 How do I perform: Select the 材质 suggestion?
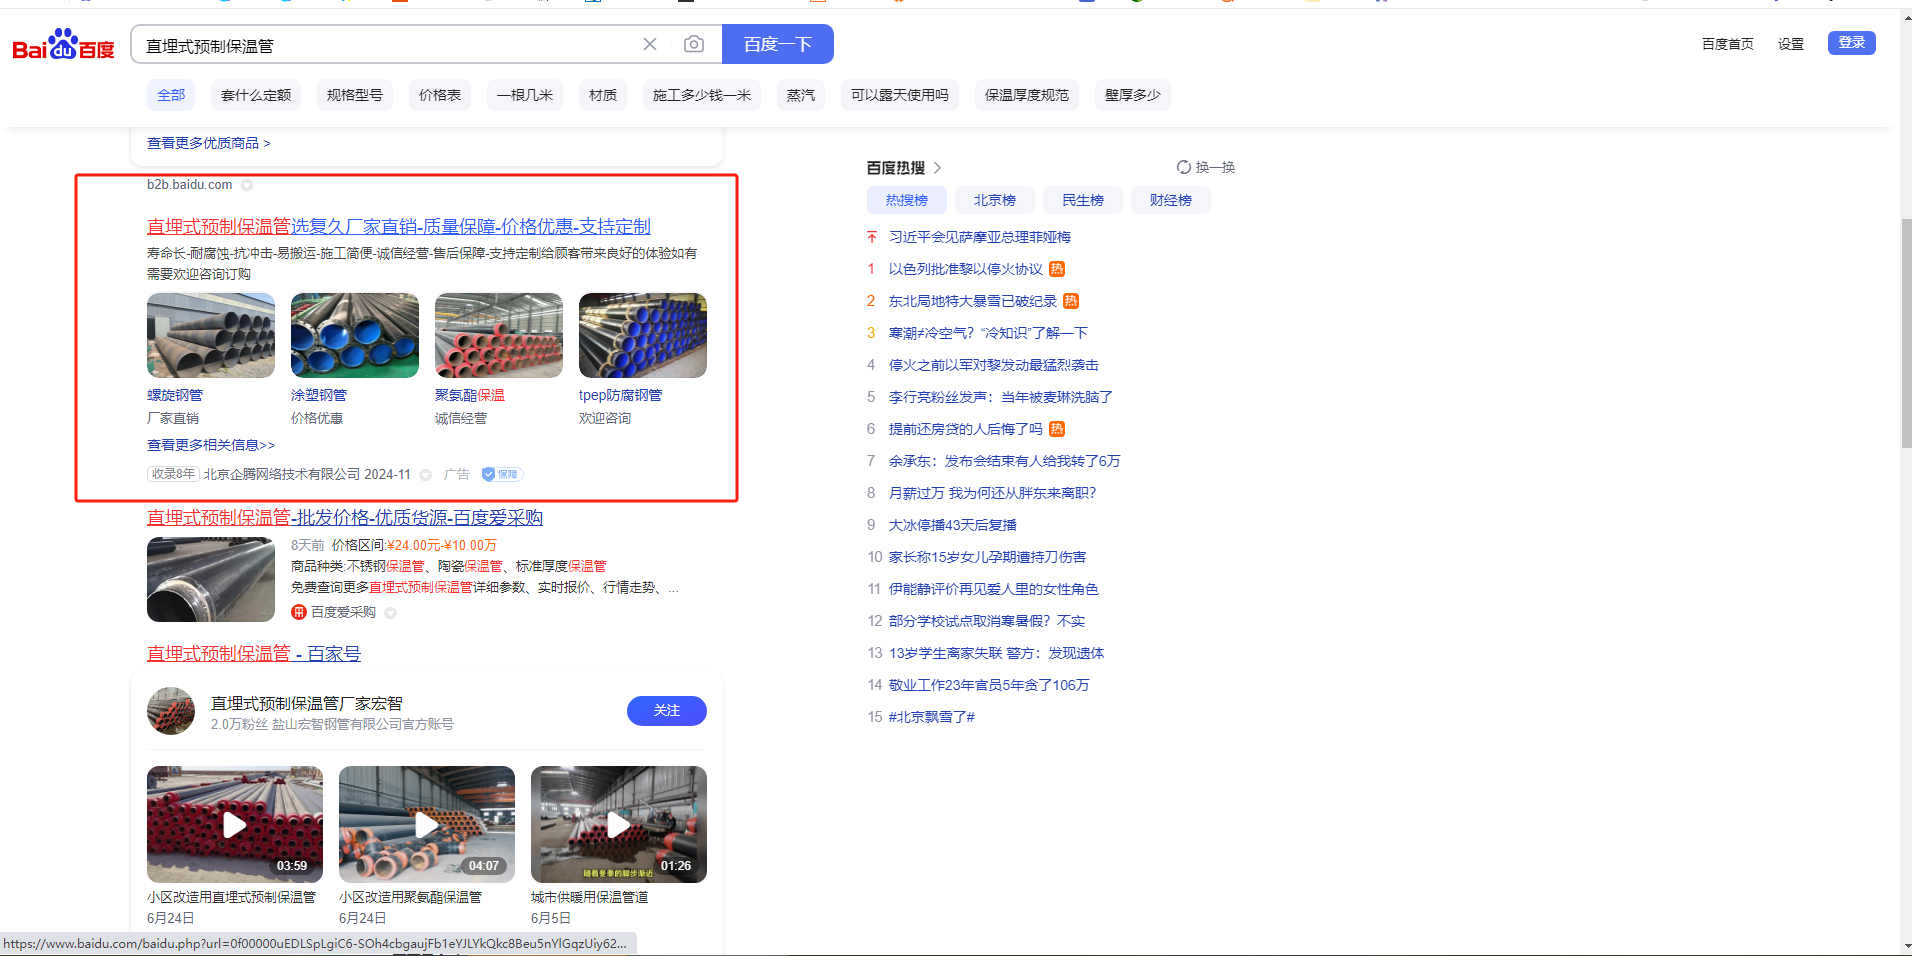603,95
